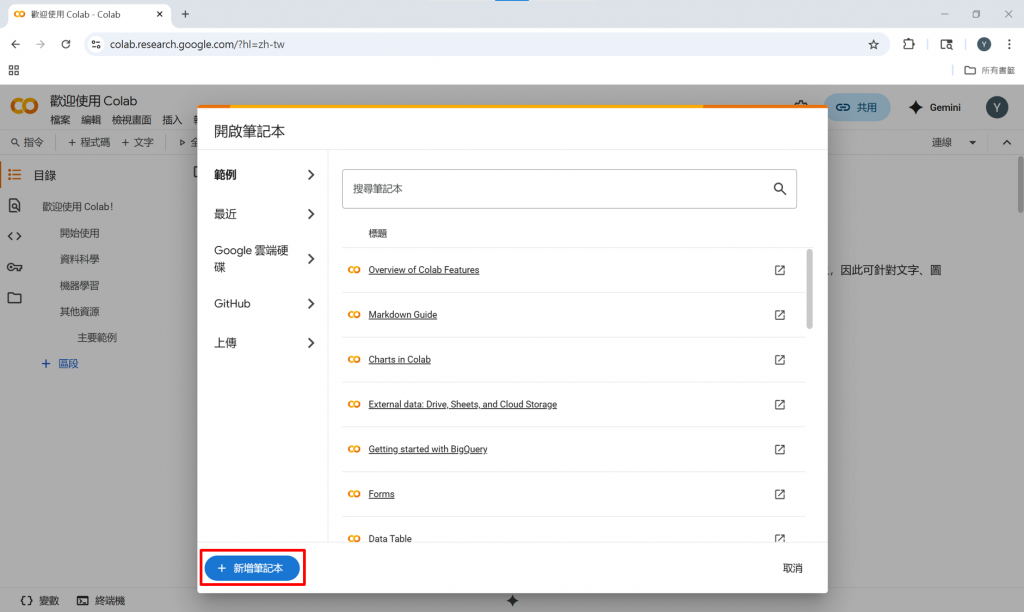Open the Charts in Colab link
1024x612 pixels.
399,359
